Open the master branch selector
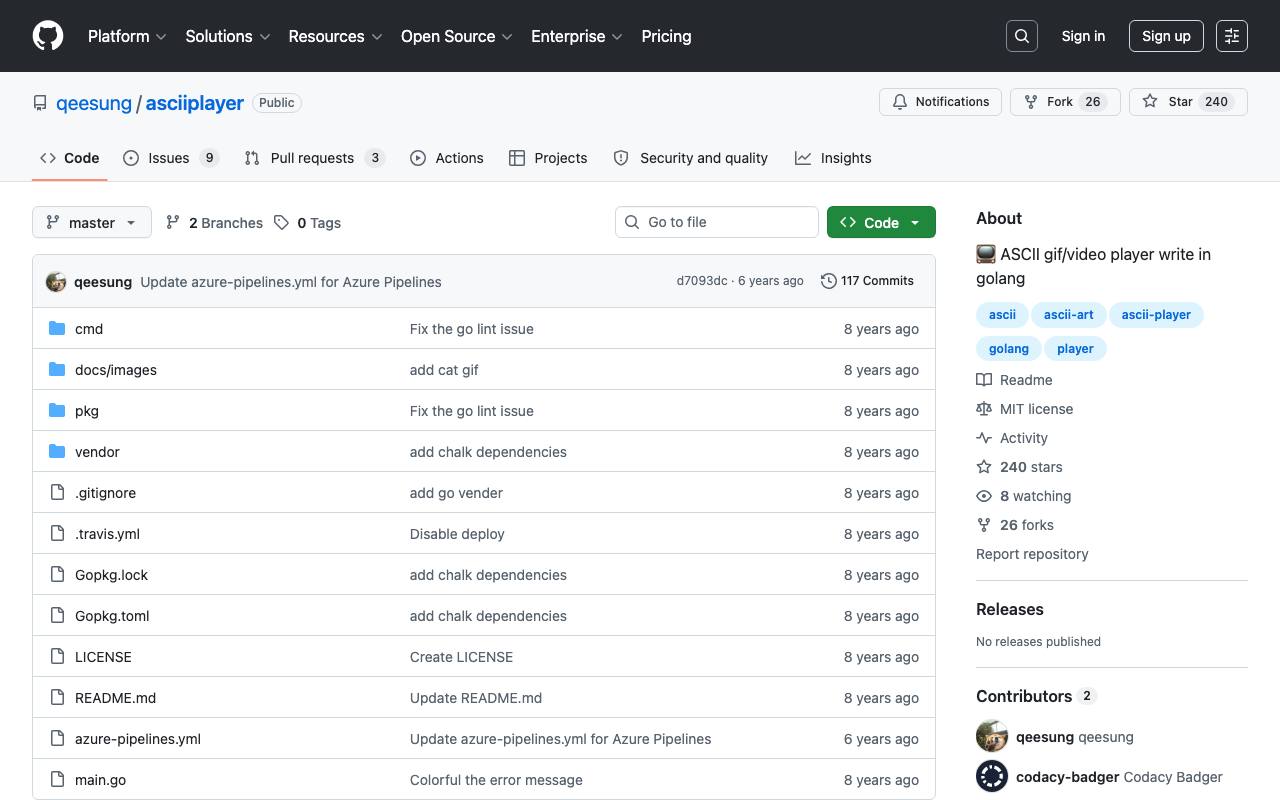Viewport: 1280px width, 800px height. click(x=92, y=222)
